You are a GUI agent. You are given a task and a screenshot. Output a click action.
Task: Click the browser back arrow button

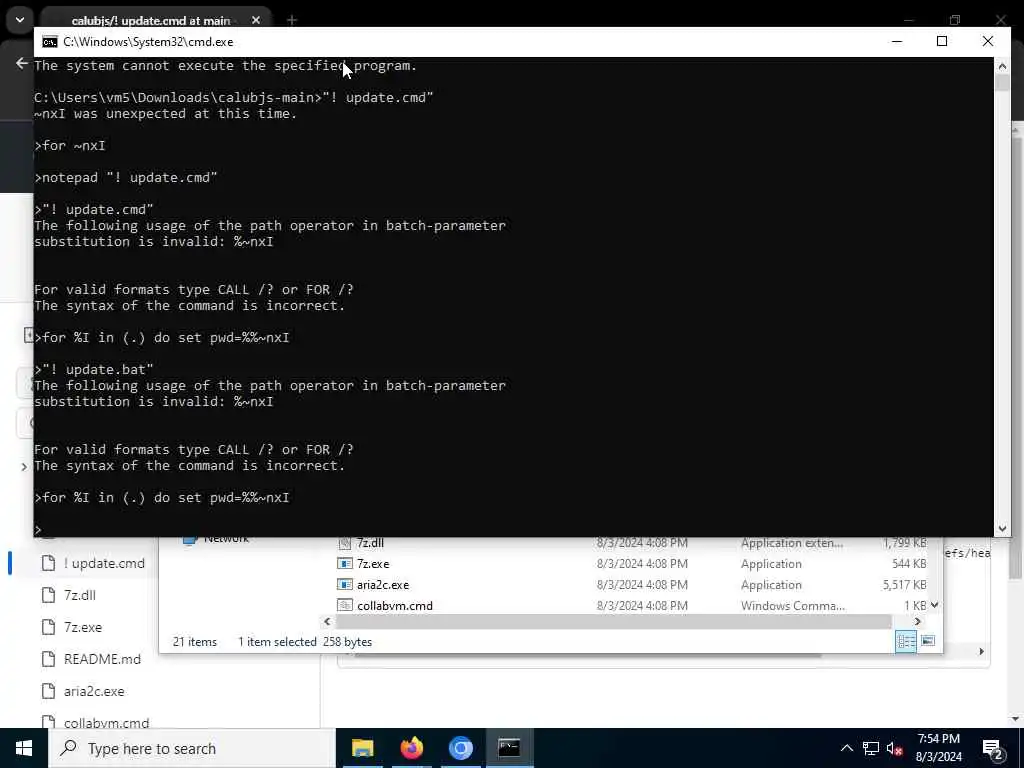(x=22, y=63)
